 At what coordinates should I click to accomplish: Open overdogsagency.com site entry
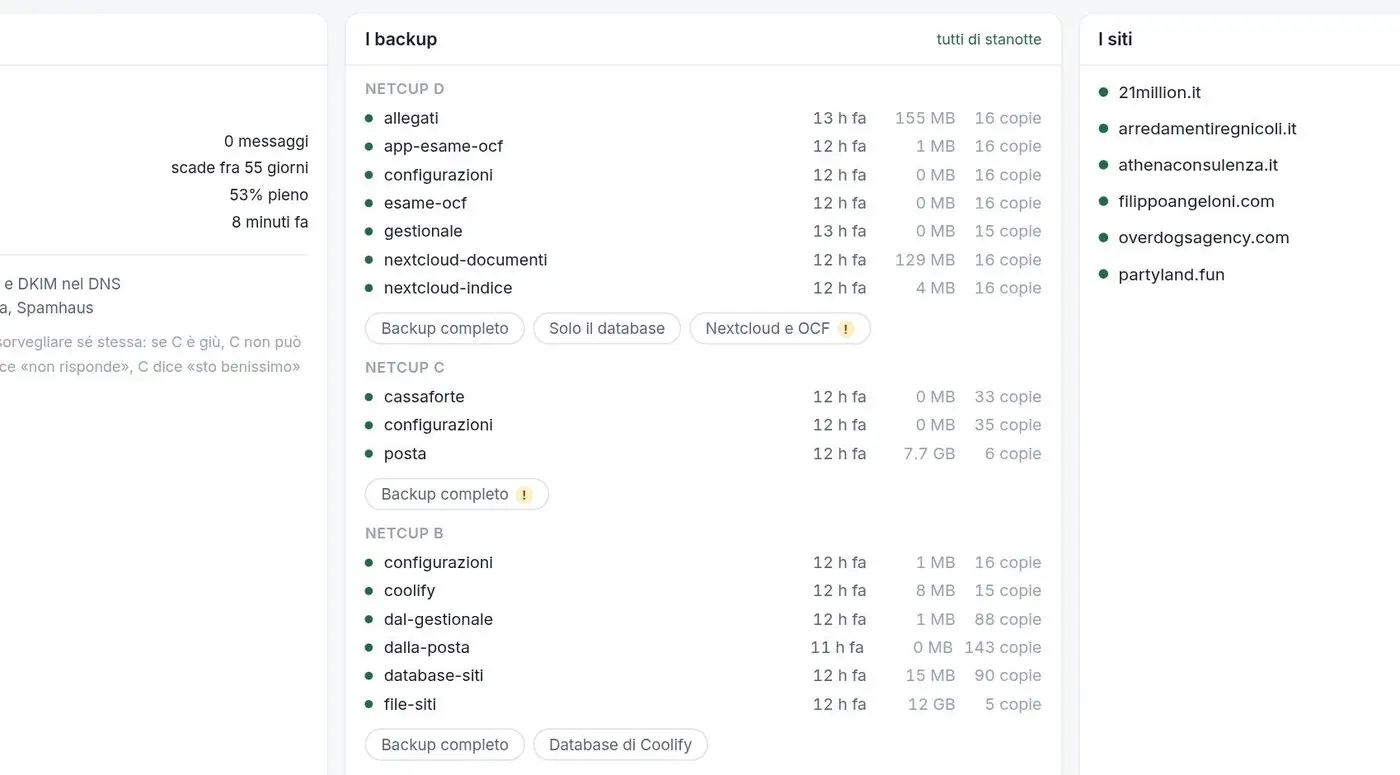click(x=1203, y=238)
